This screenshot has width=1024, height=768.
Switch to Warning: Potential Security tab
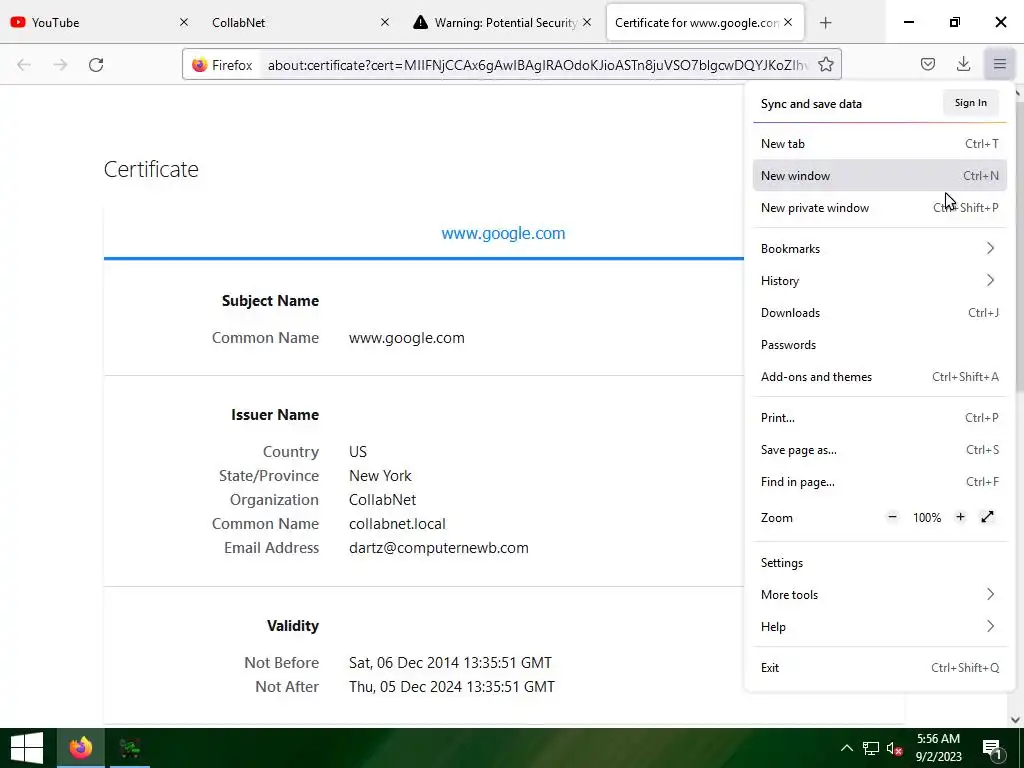tap(502, 22)
